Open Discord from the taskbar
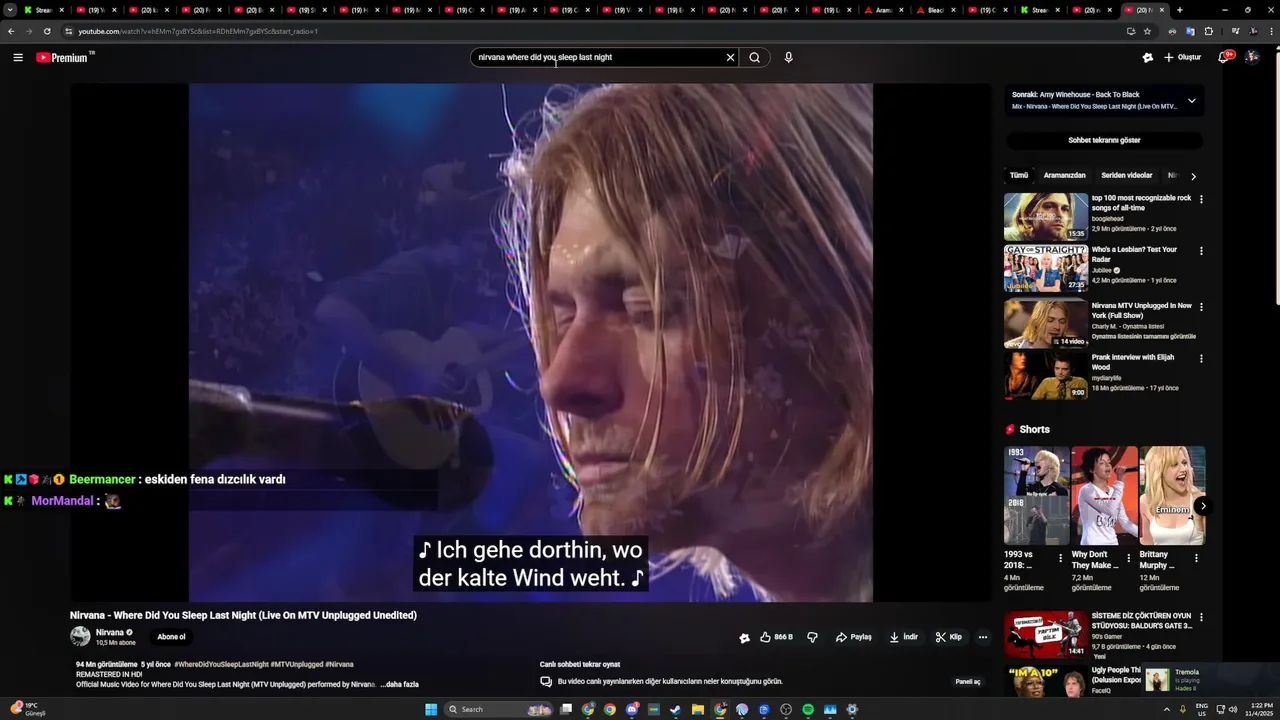 point(632,709)
